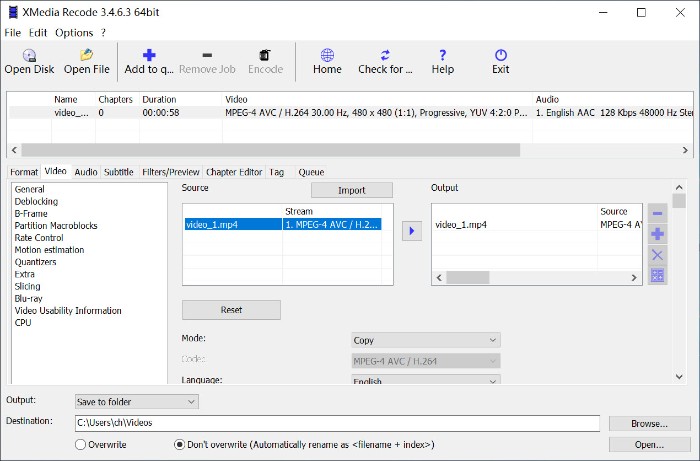Screen dimensions: 700x461
Task: Select General in the settings list
Action: click(x=29, y=189)
